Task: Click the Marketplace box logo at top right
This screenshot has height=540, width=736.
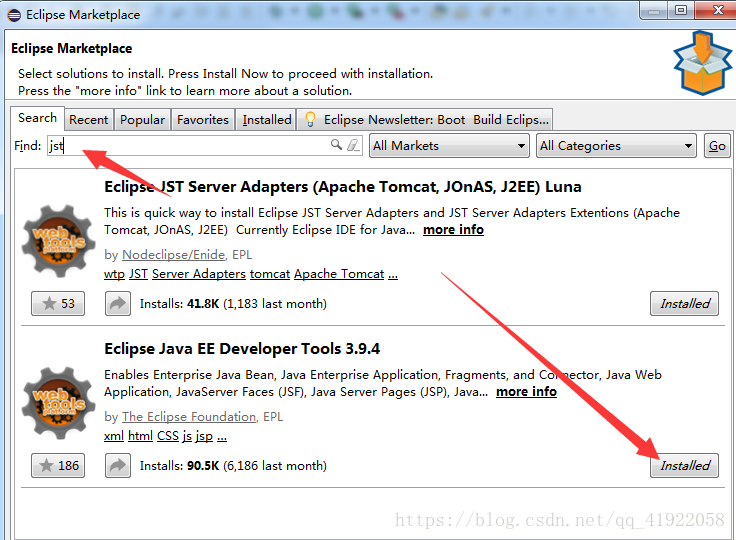Action: point(703,63)
